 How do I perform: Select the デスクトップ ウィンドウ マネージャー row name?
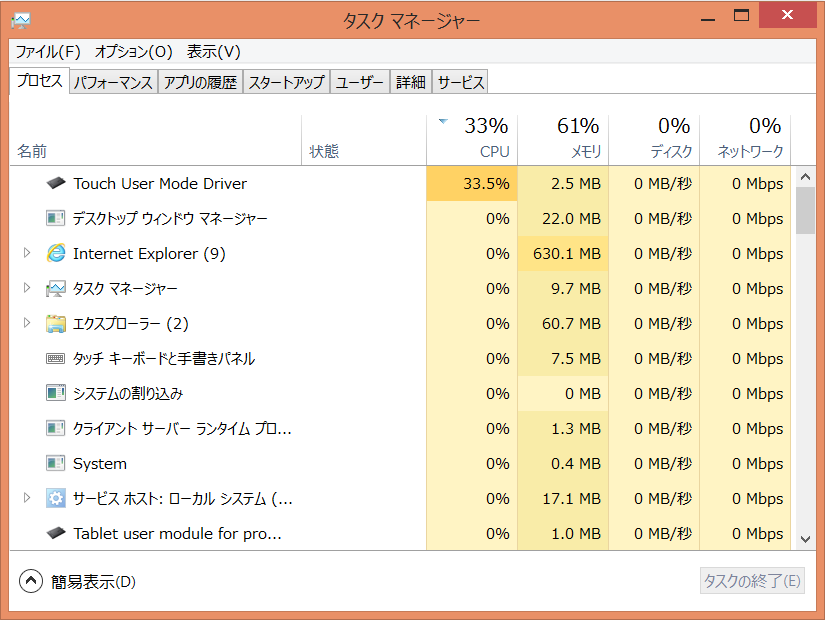(x=170, y=218)
